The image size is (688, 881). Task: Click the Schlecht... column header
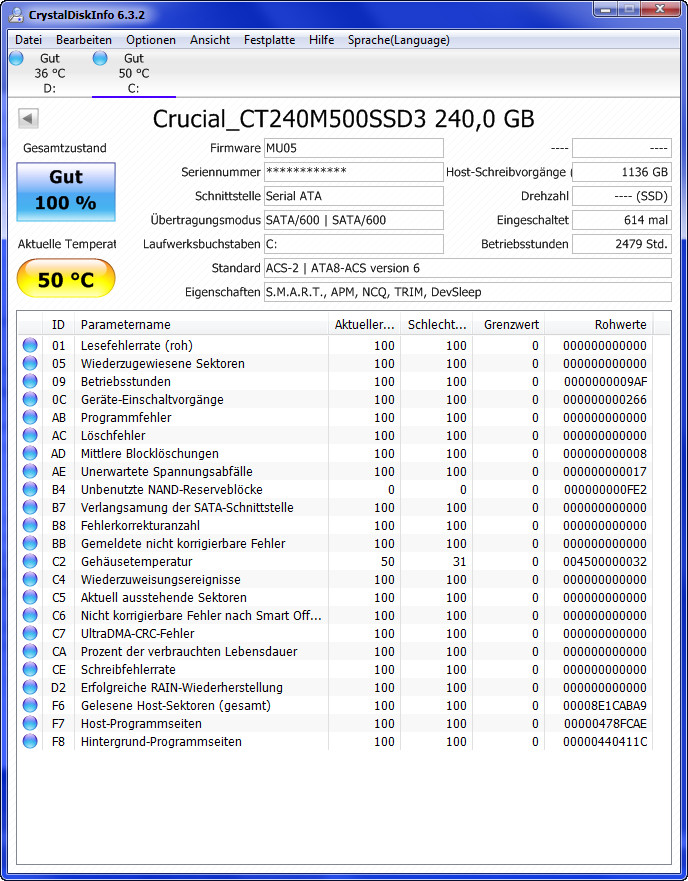tap(436, 325)
